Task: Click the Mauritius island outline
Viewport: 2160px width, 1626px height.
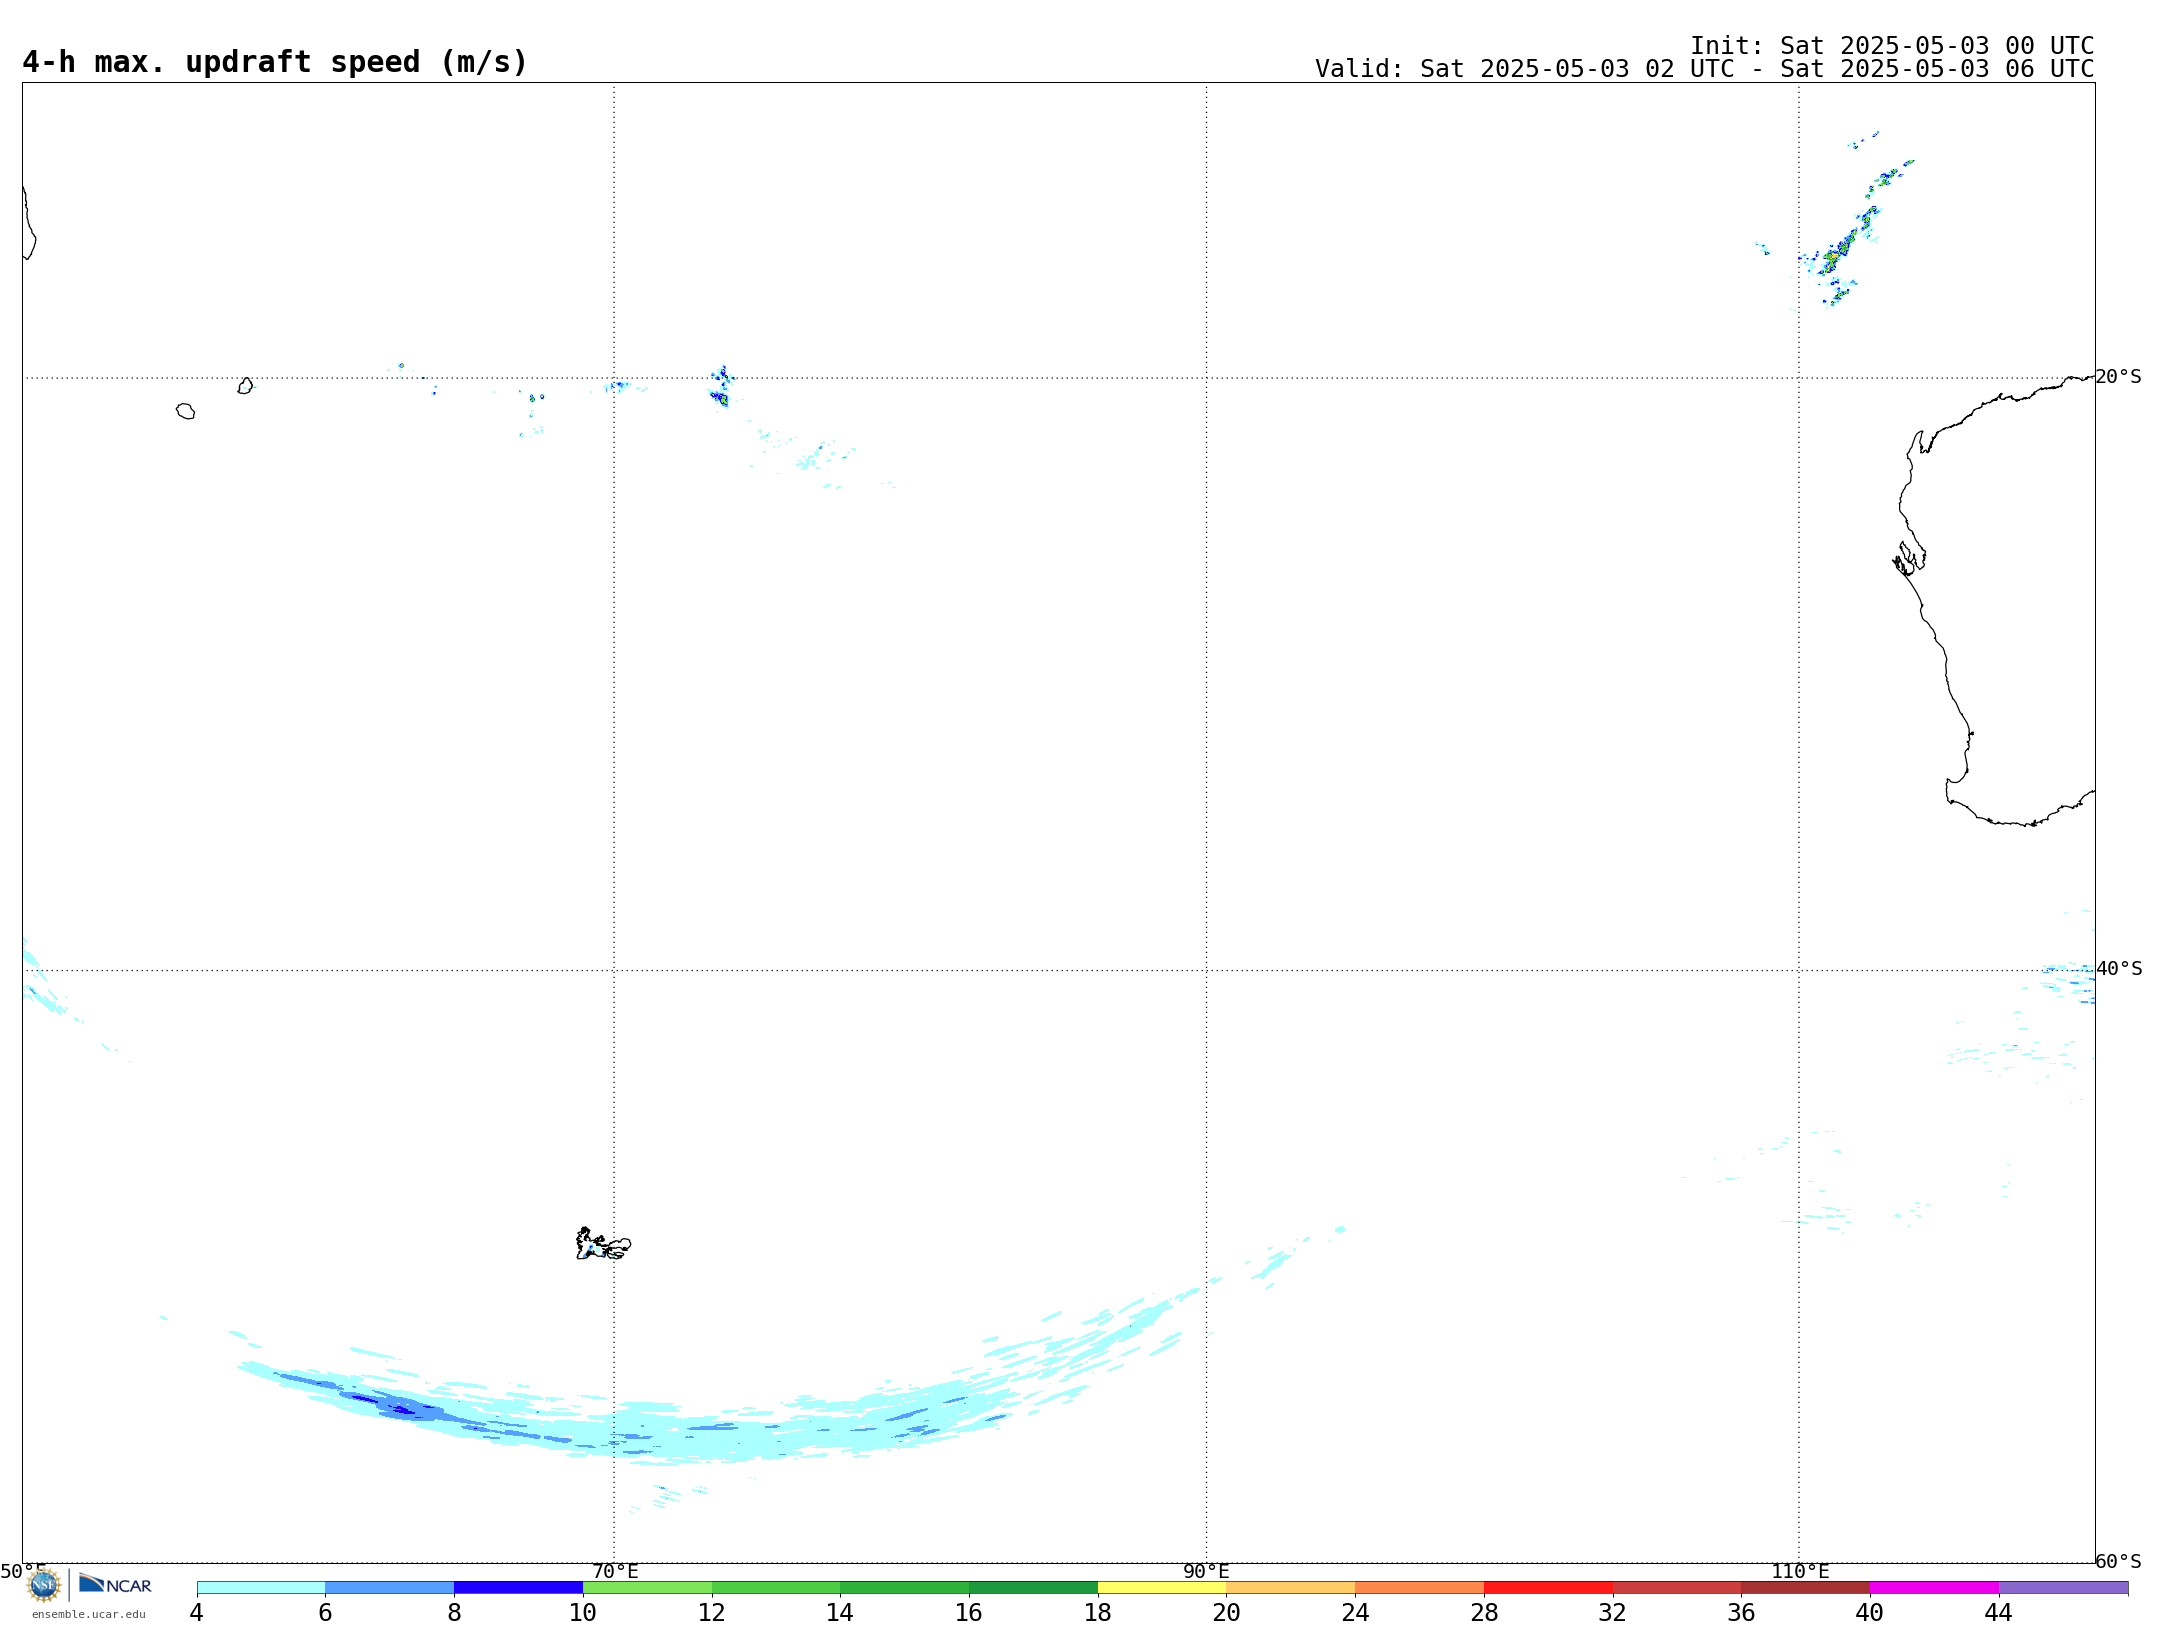Action: 245,386
